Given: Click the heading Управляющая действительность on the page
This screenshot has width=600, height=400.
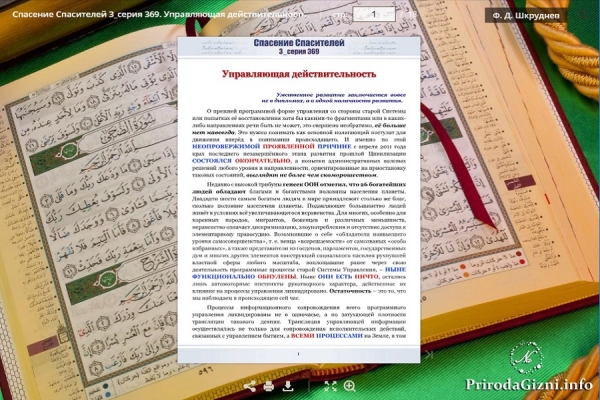Looking at the screenshot, I should click(x=299, y=74).
